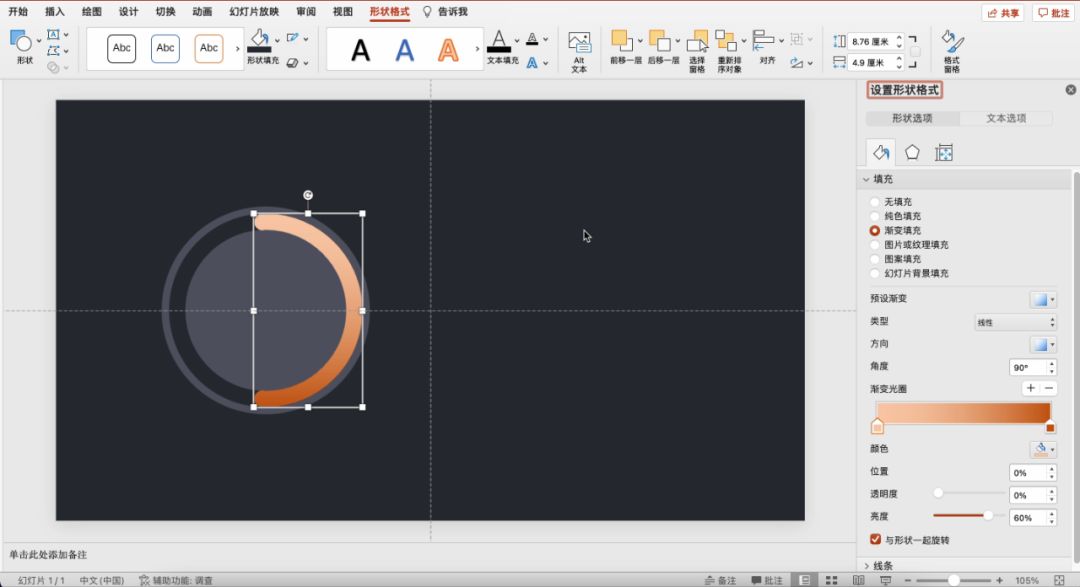Select the No Fill (无填充) radio option
Viewport: 1080px width, 587px height.
click(x=875, y=202)
